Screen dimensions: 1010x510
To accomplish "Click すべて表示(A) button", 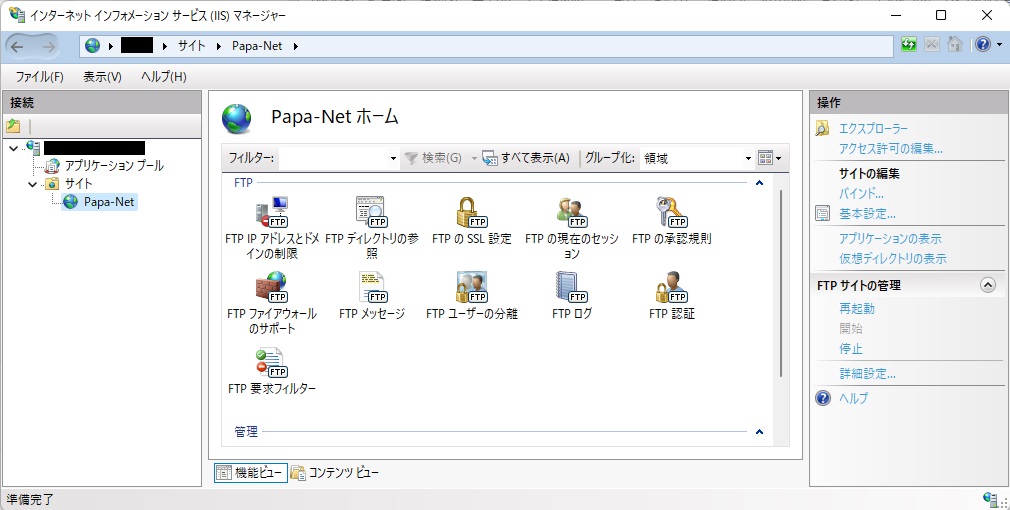I will (x=526, y=158).
